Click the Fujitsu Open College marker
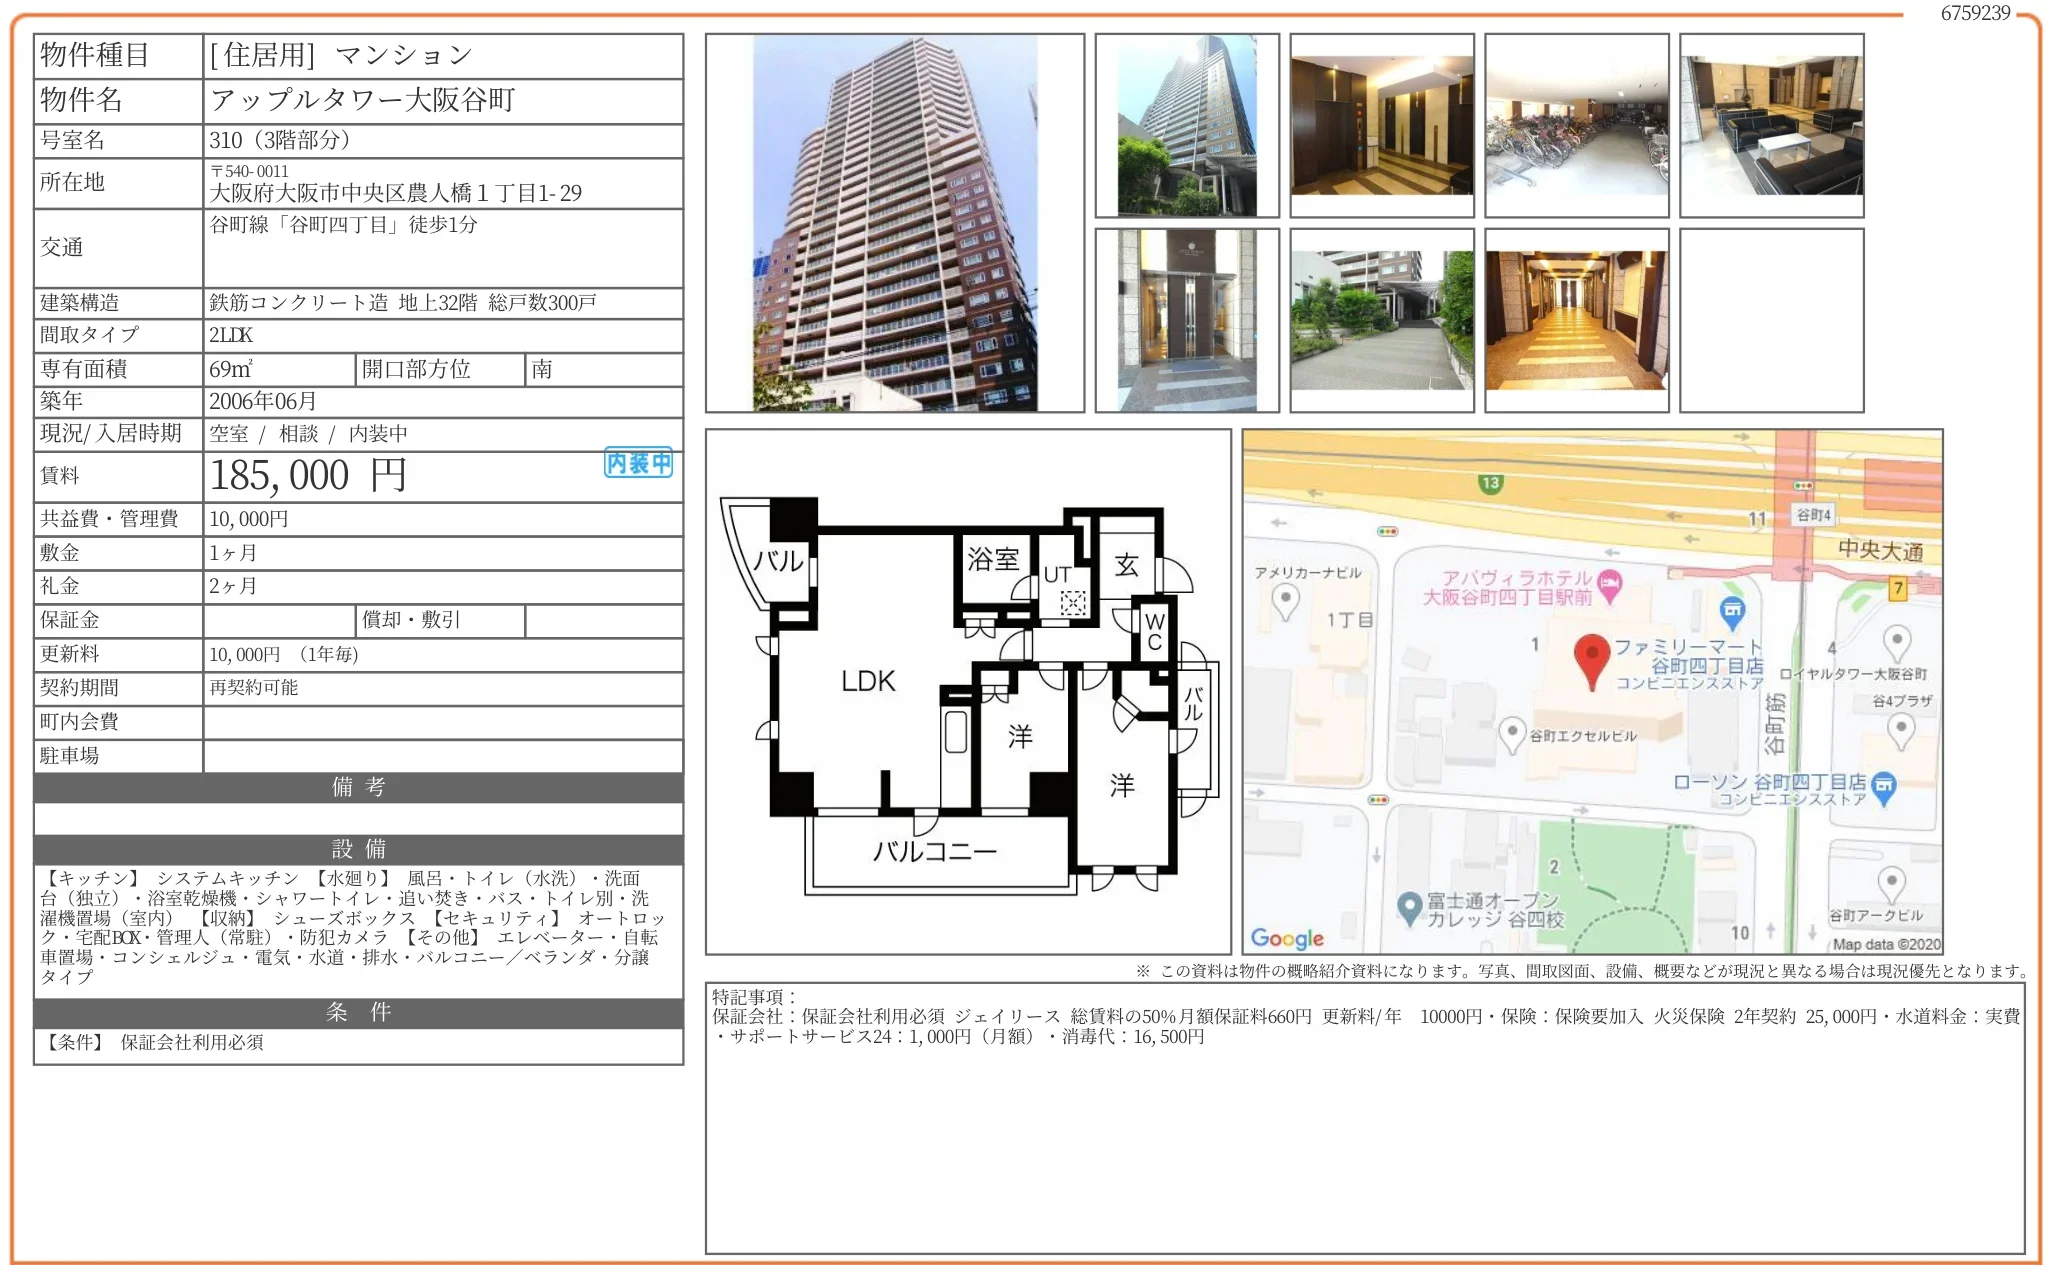This screenshot has width=2056, height=1265. pos(1410,906)
